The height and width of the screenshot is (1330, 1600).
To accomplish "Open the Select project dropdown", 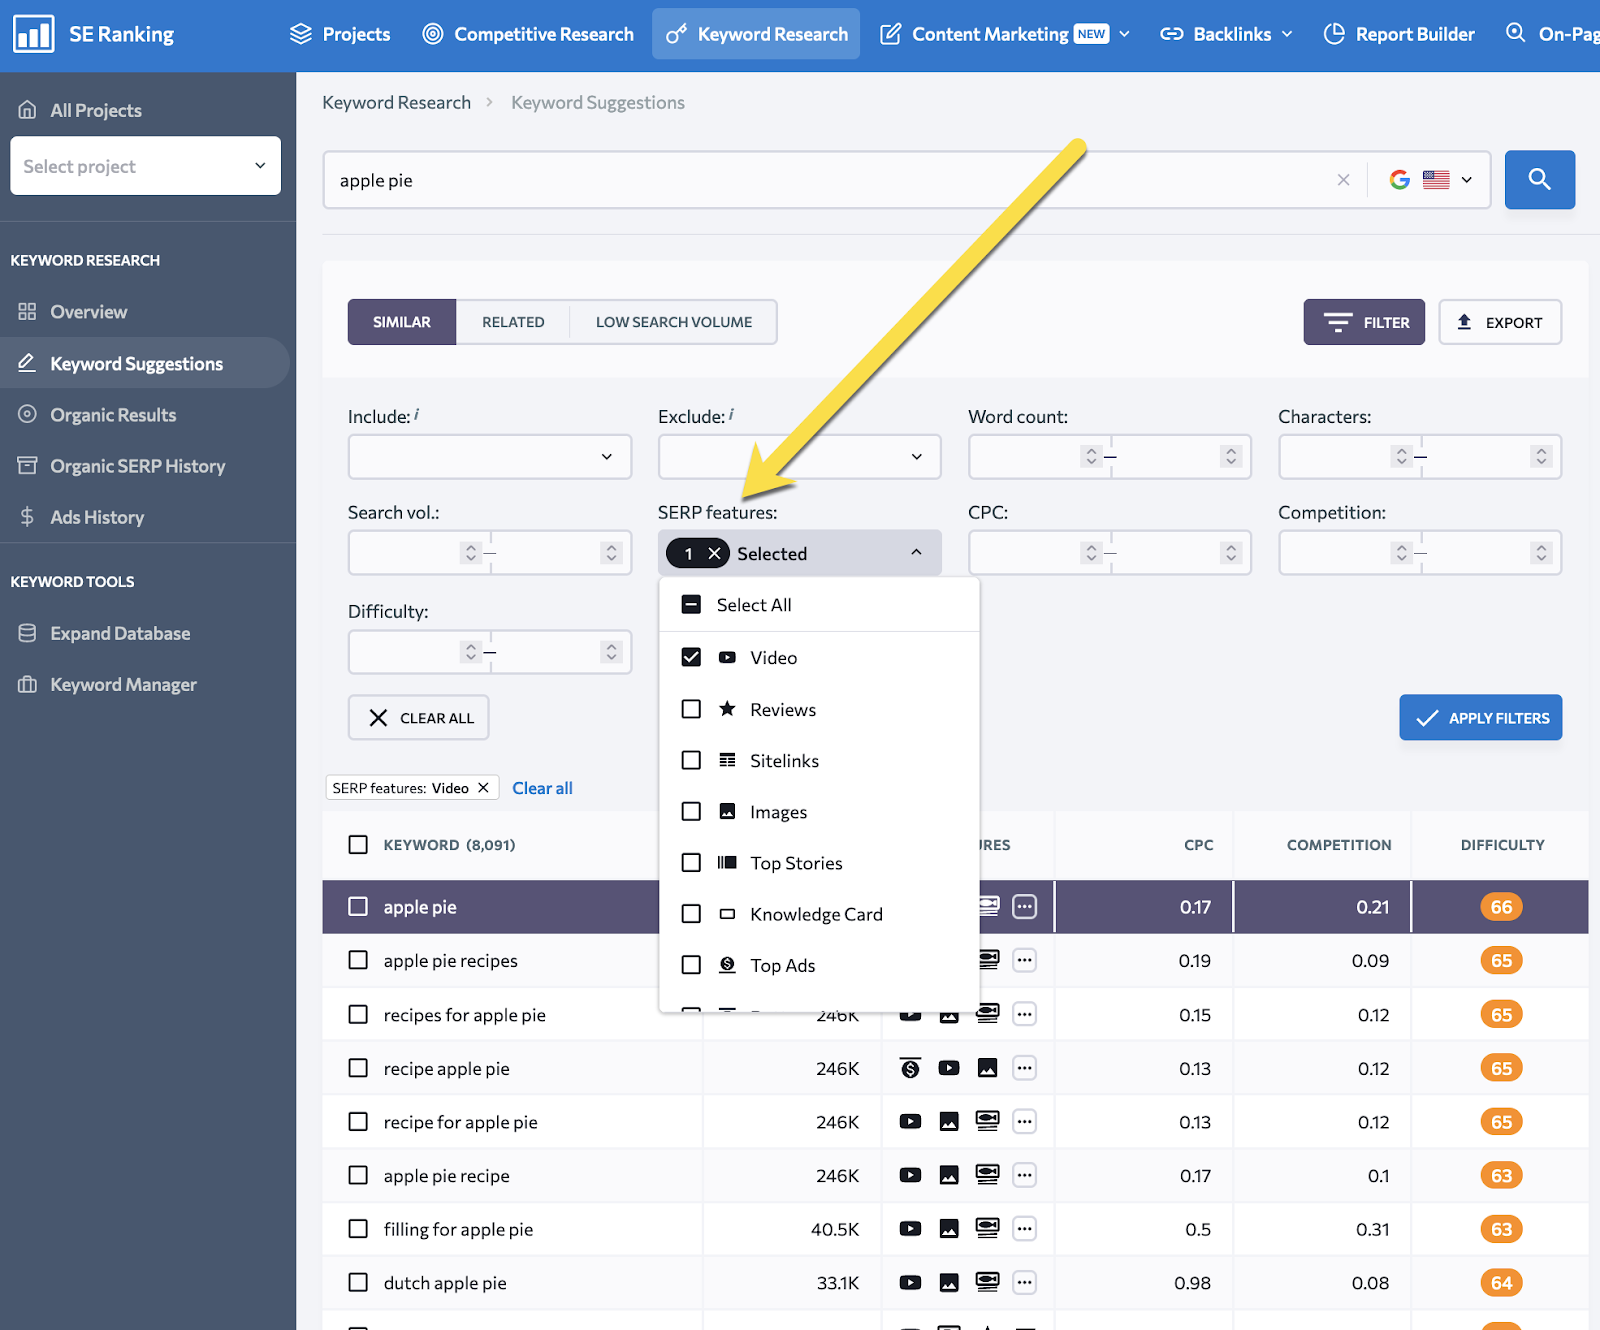I will 145,165.
